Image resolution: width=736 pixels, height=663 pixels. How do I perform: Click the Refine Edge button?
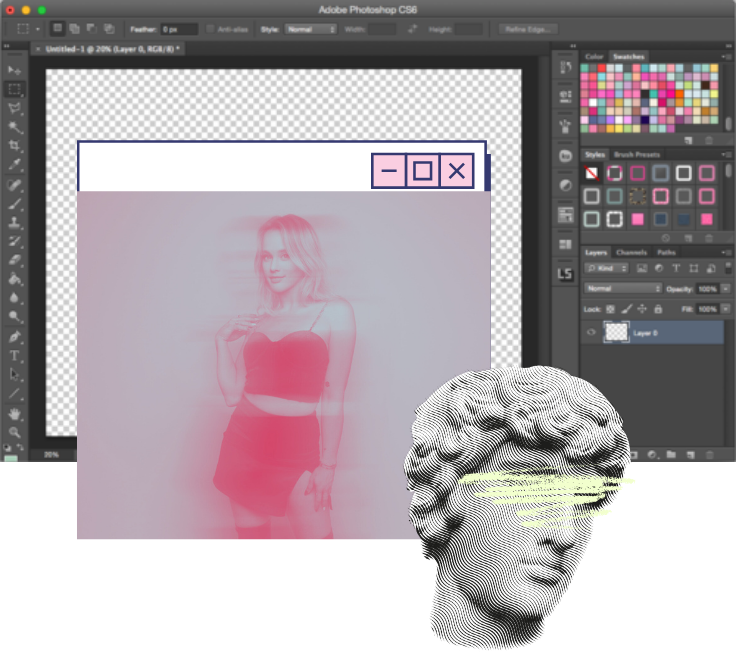528,29
